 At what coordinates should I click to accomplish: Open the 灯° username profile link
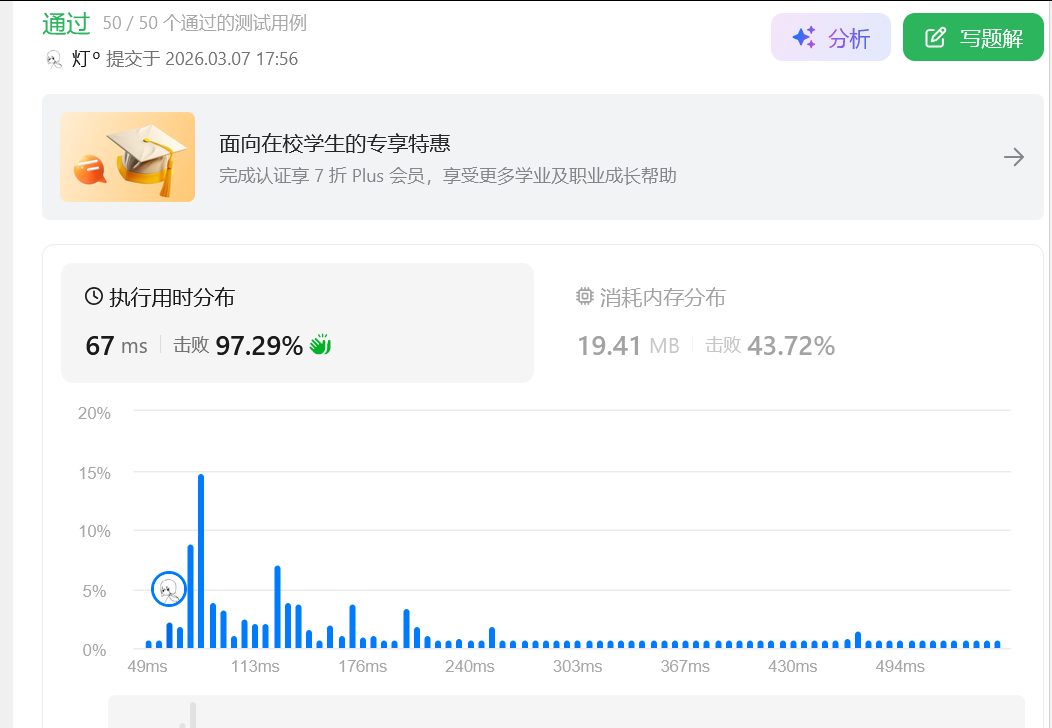pos(87,59)
